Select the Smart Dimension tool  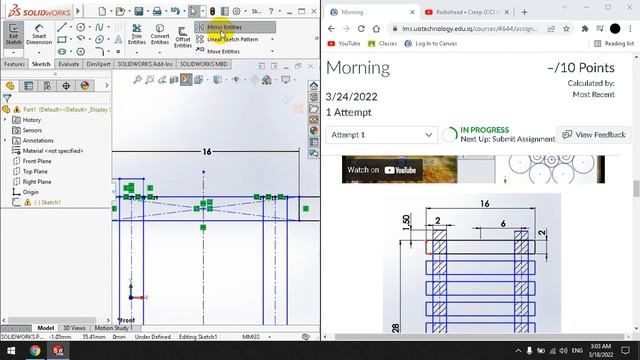(x=39, y=34)
